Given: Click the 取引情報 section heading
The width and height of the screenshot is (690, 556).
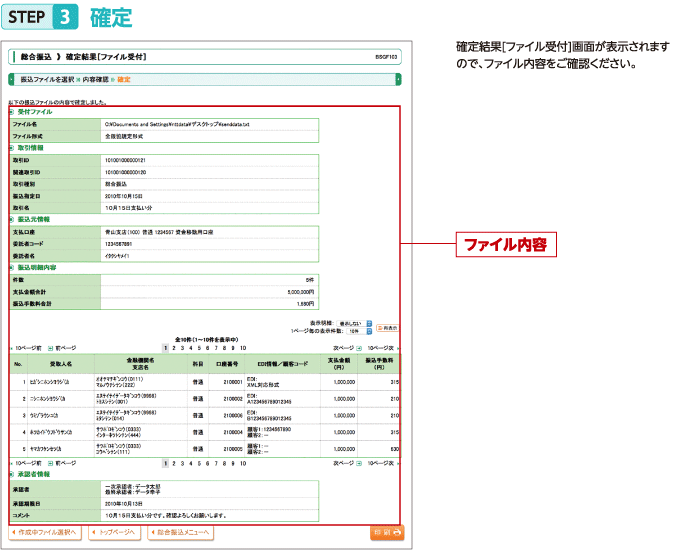Looking at the screenshot, I should pos(30,148).
